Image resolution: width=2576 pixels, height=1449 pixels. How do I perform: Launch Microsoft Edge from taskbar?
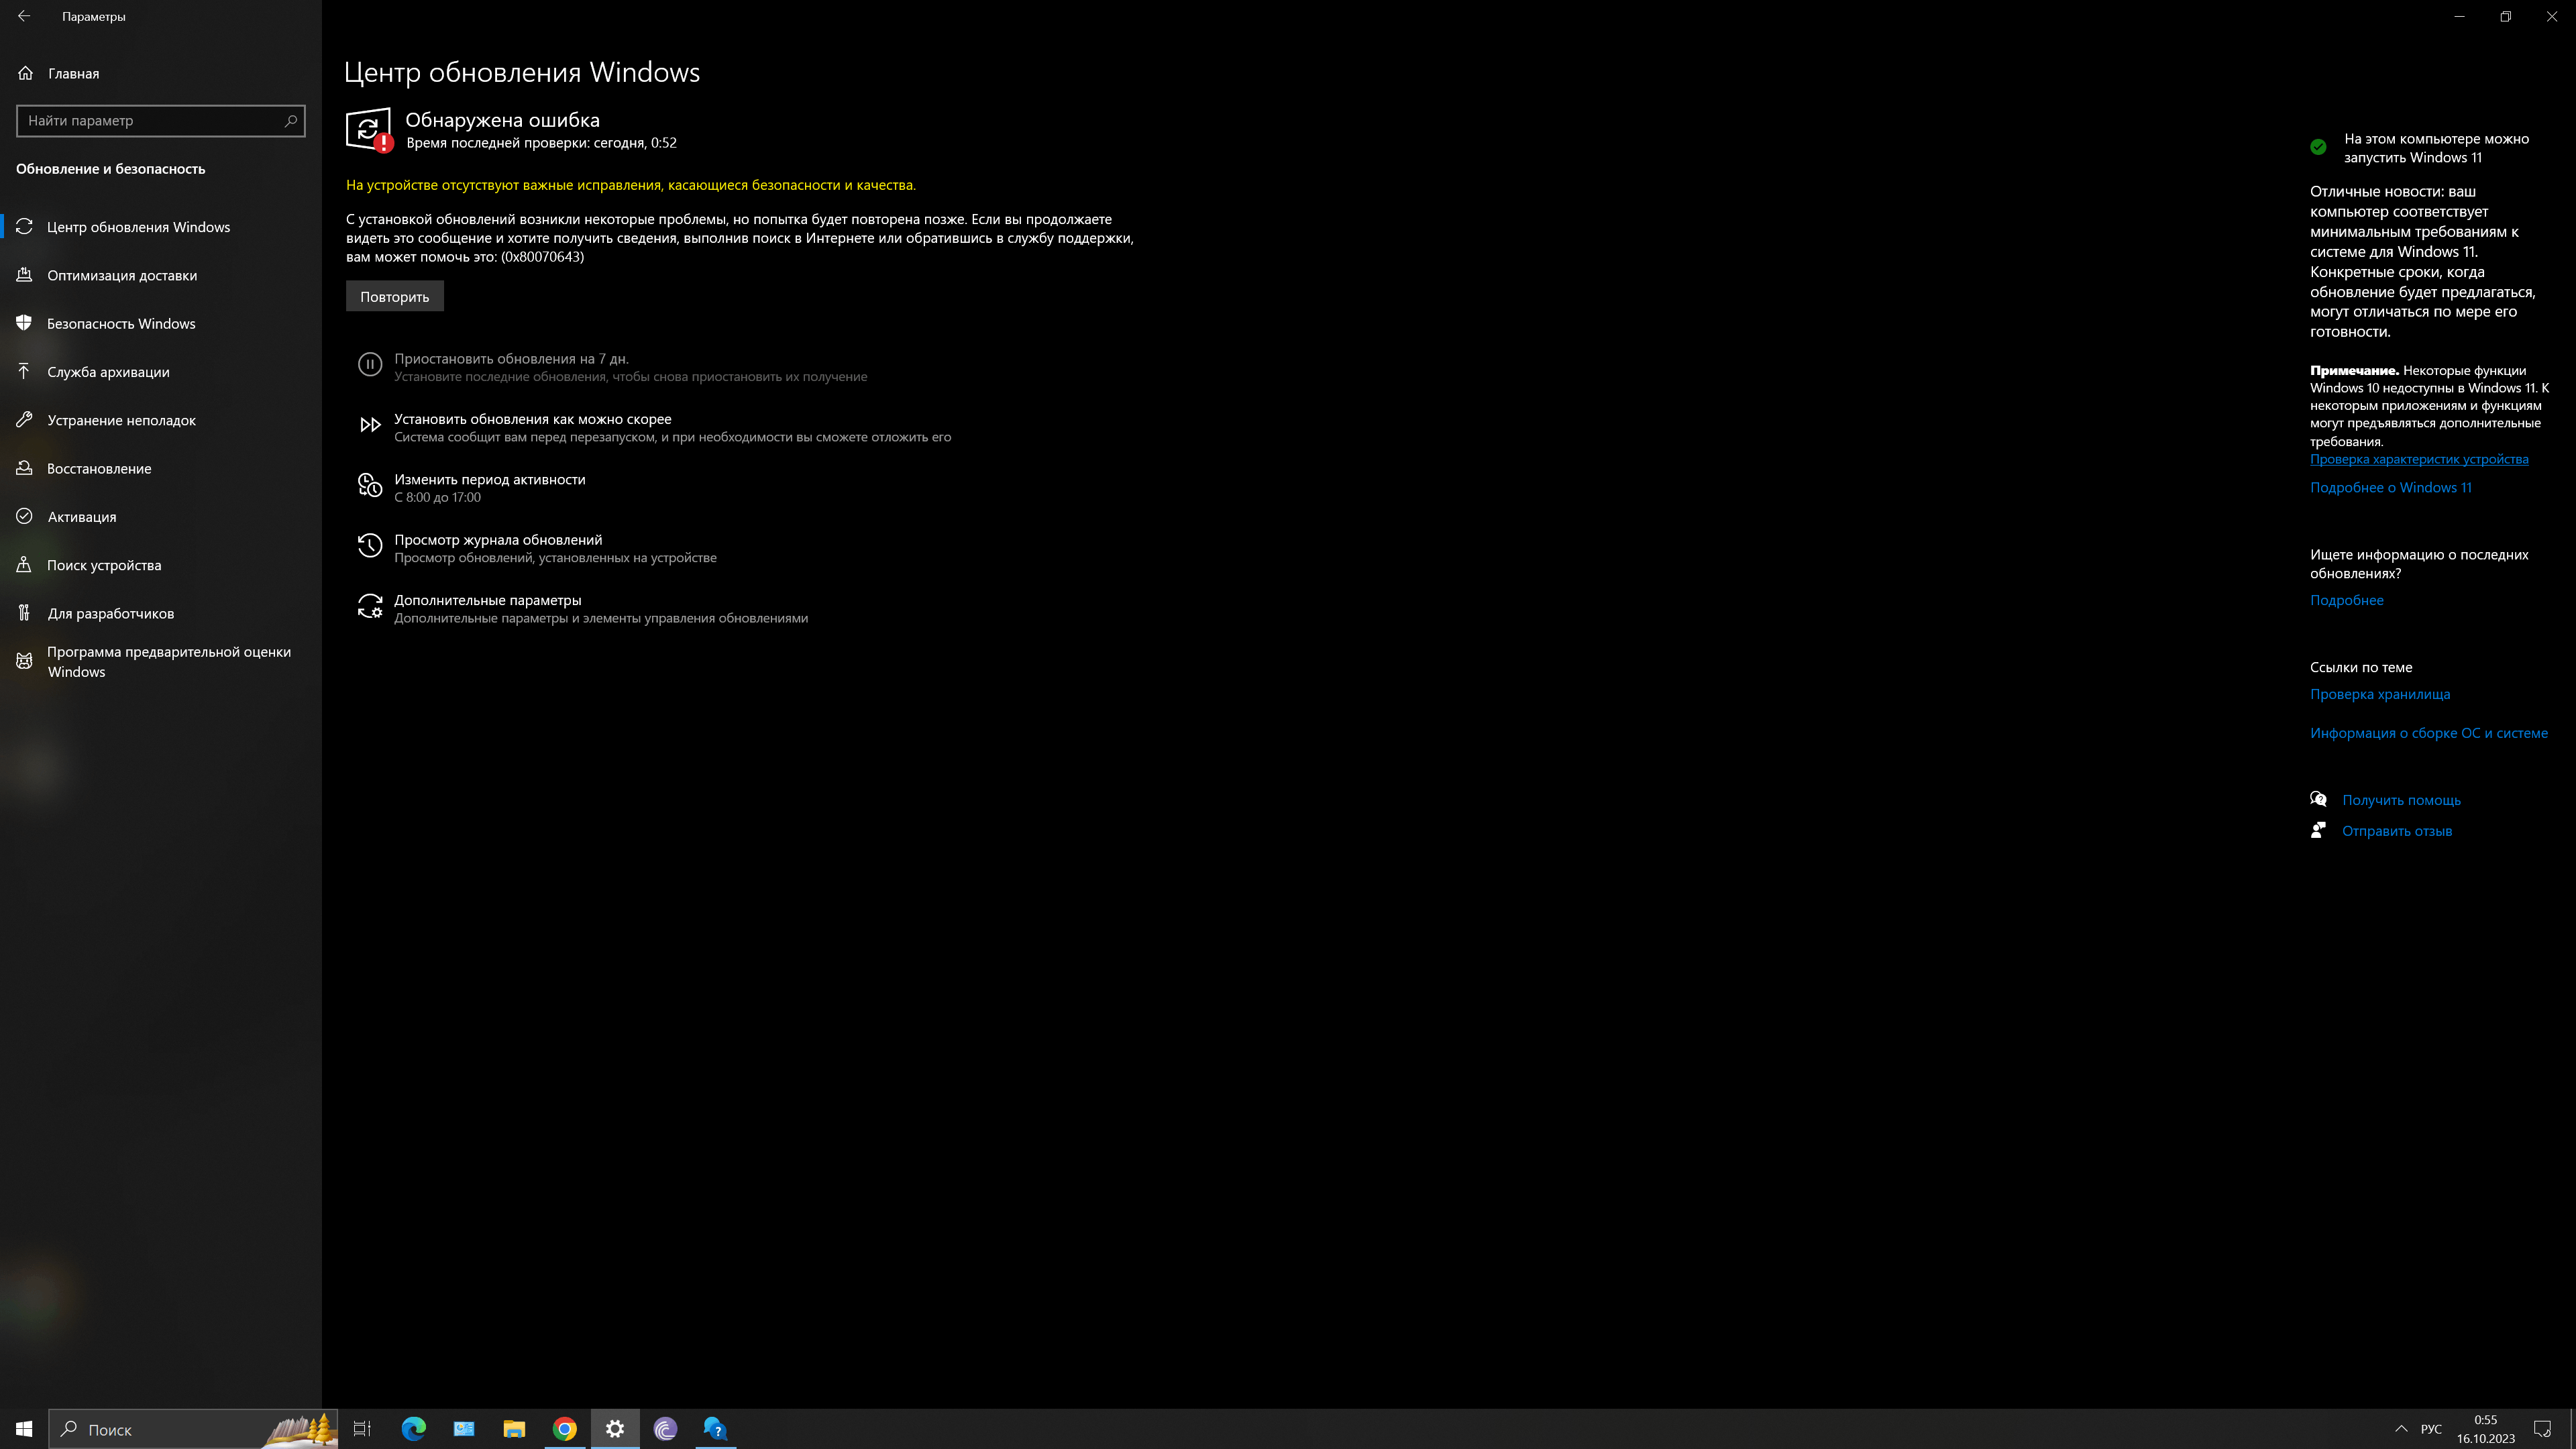click(x=413, y=1429)
